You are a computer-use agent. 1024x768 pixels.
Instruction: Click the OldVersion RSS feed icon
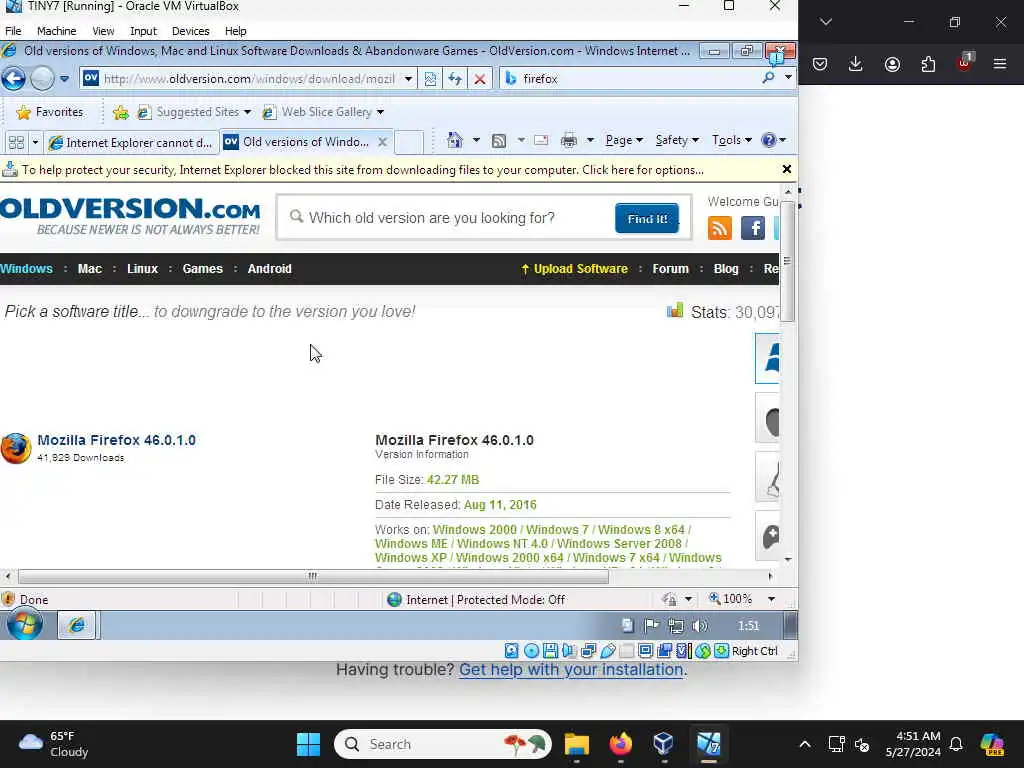pos(720,229)
